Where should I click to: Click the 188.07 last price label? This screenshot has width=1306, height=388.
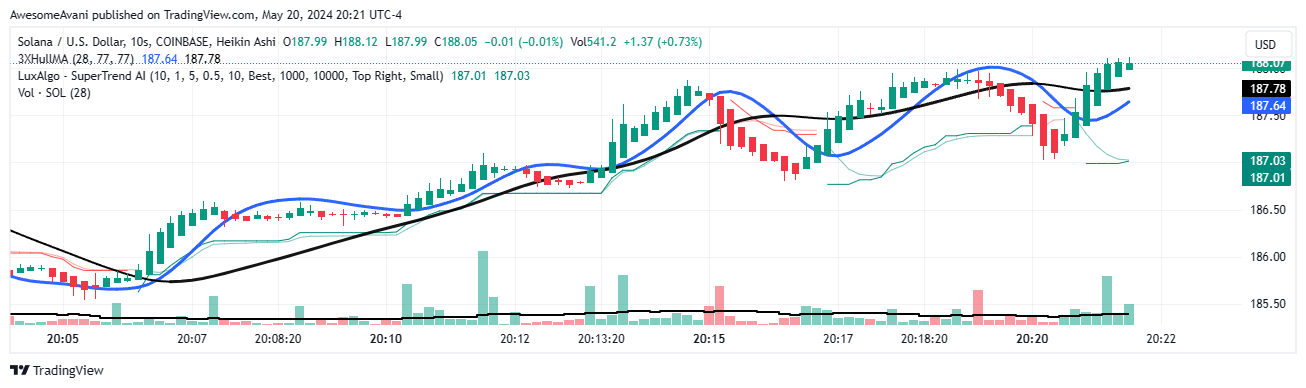pyautogui.click(x=1267, y=64)
